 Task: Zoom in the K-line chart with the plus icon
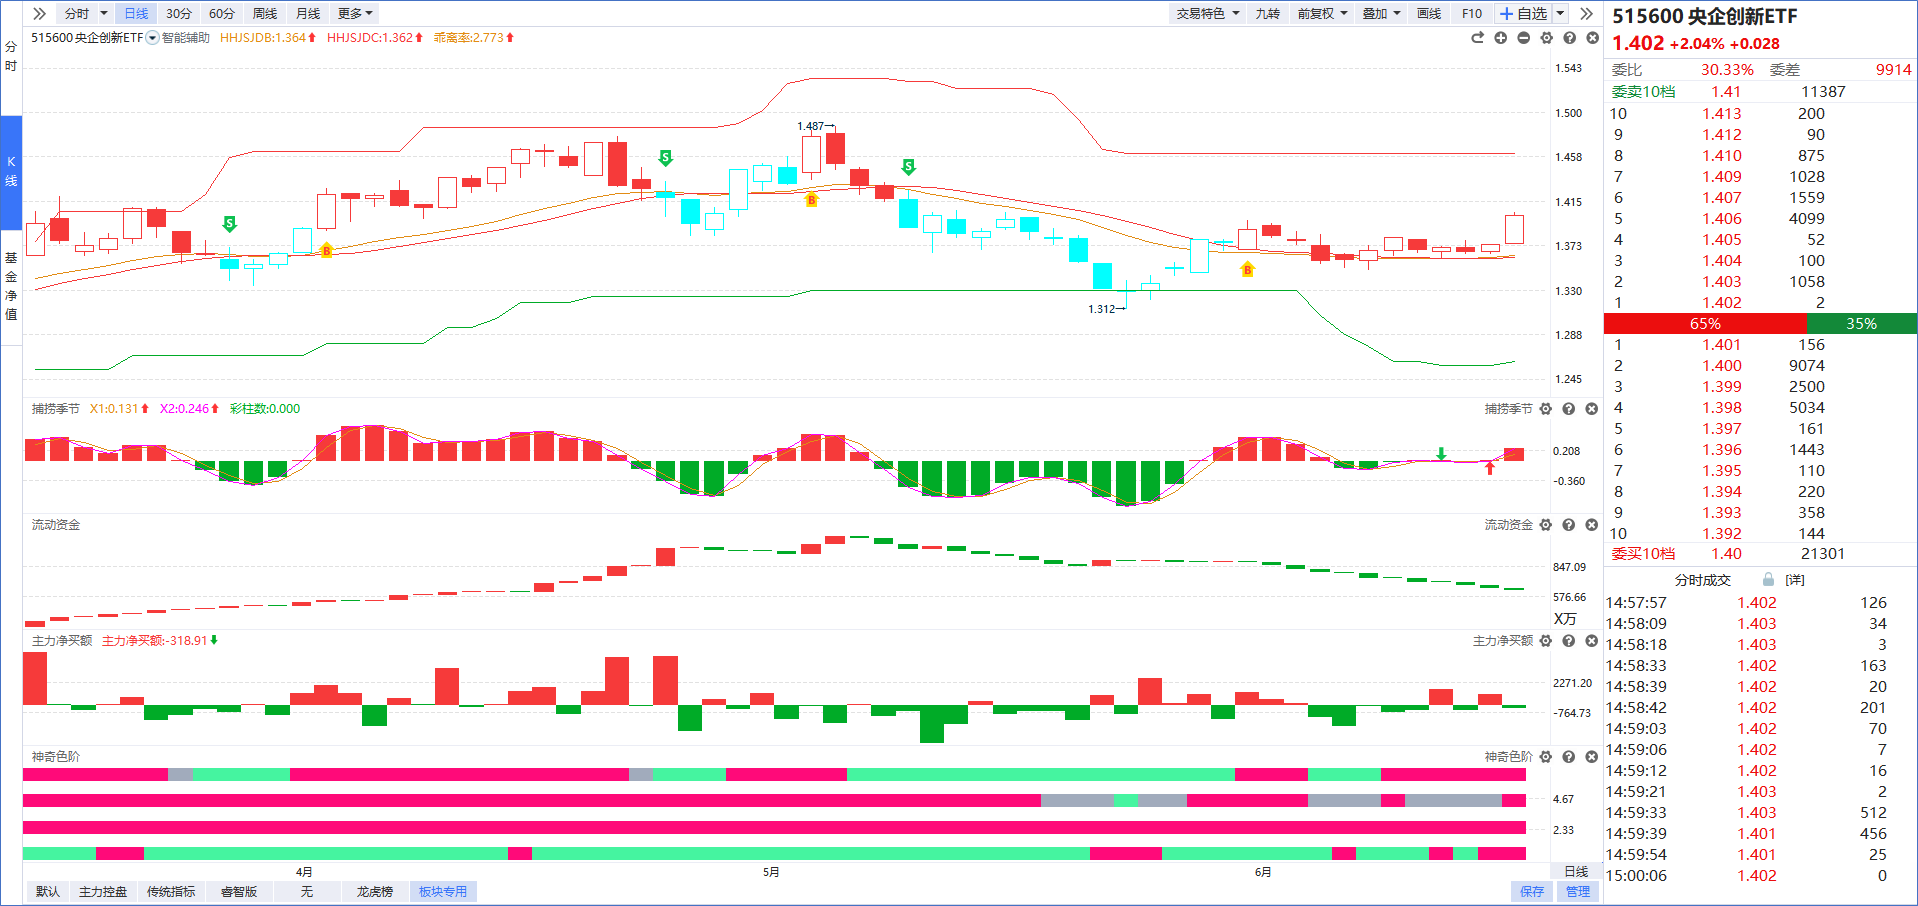(x=1500, y=38)
